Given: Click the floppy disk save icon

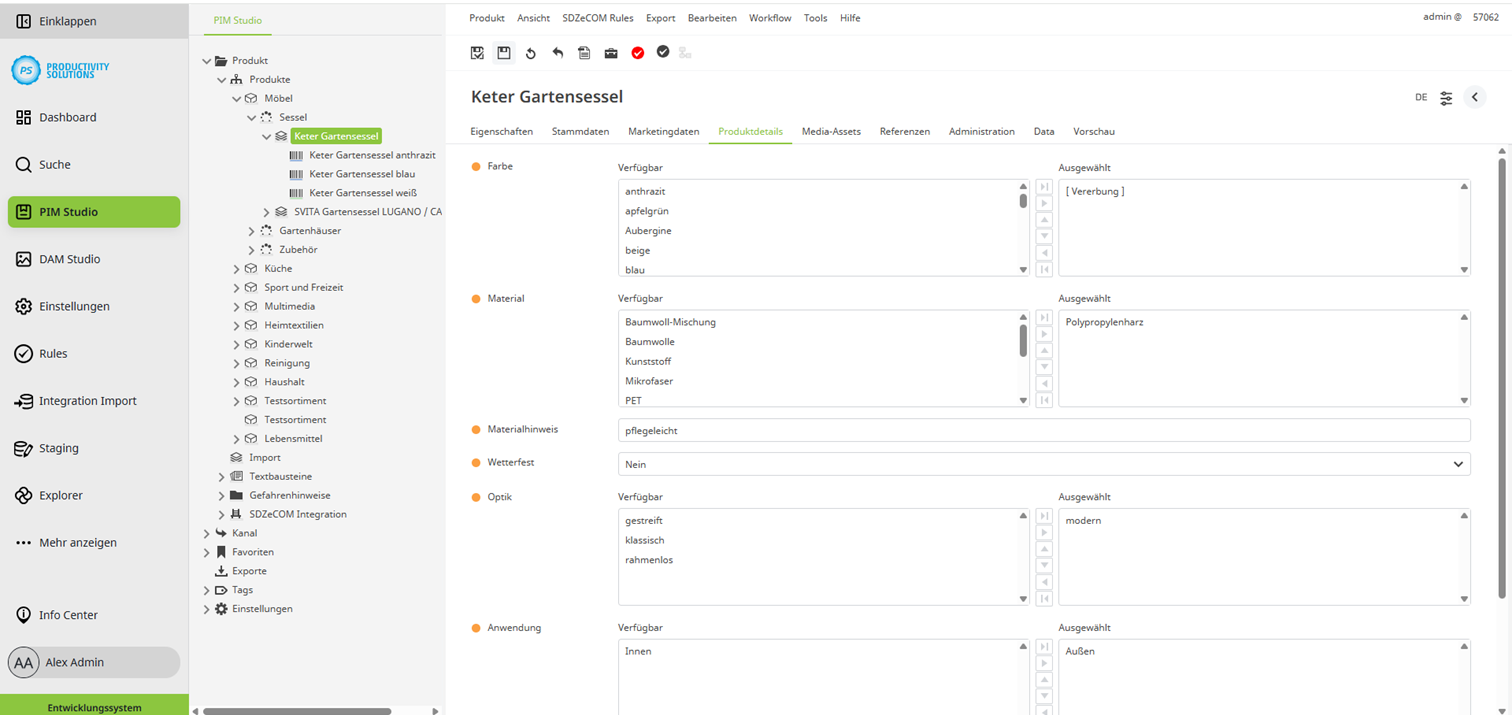Looking at the screenshot, I should click(x=504, y=53).
